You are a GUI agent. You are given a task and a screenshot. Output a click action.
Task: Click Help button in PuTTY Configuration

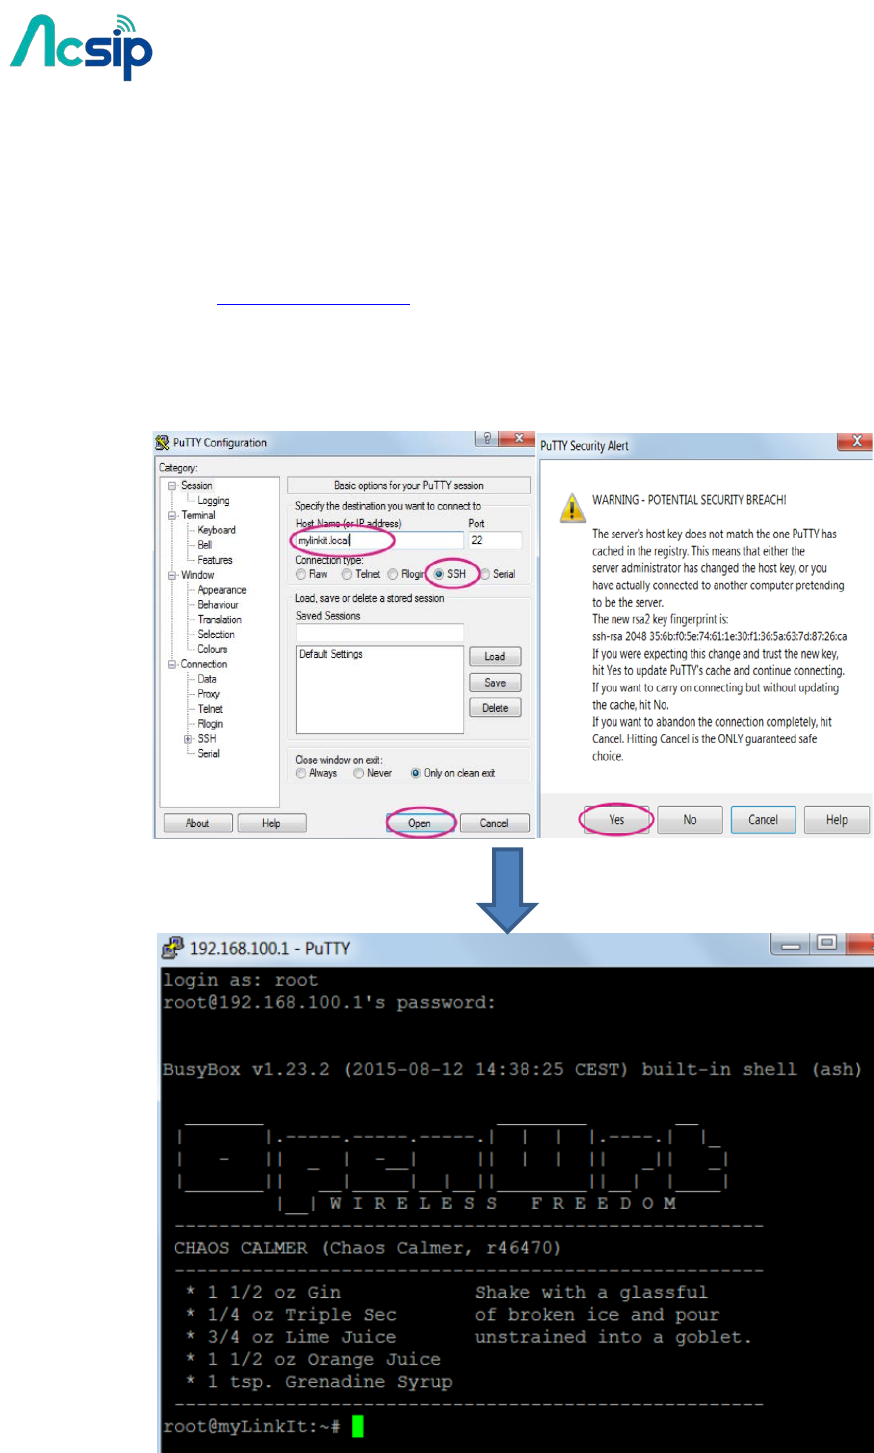[271, 823]
